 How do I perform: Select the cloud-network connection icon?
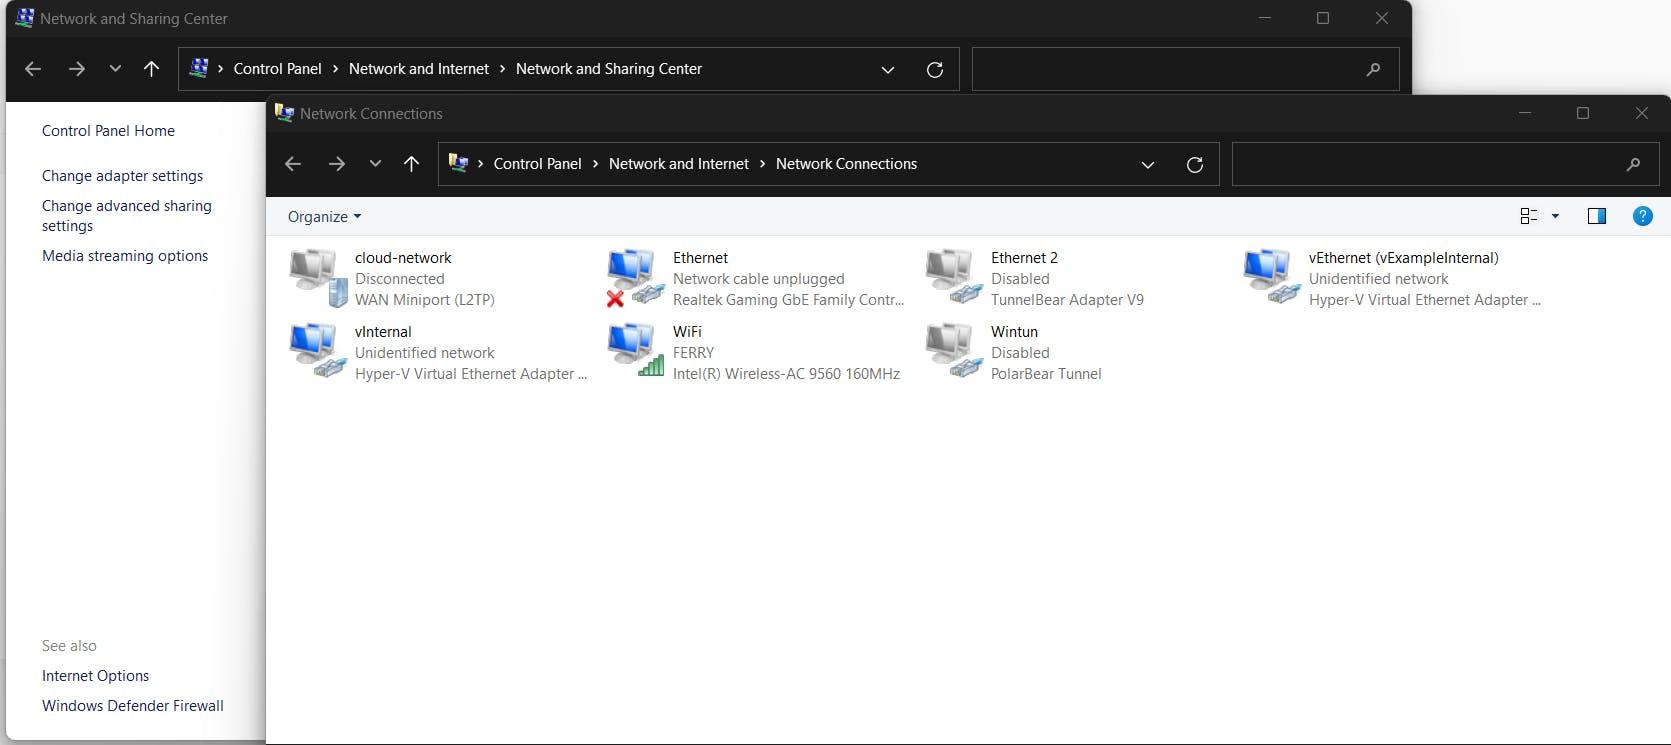tap(318, 278)
